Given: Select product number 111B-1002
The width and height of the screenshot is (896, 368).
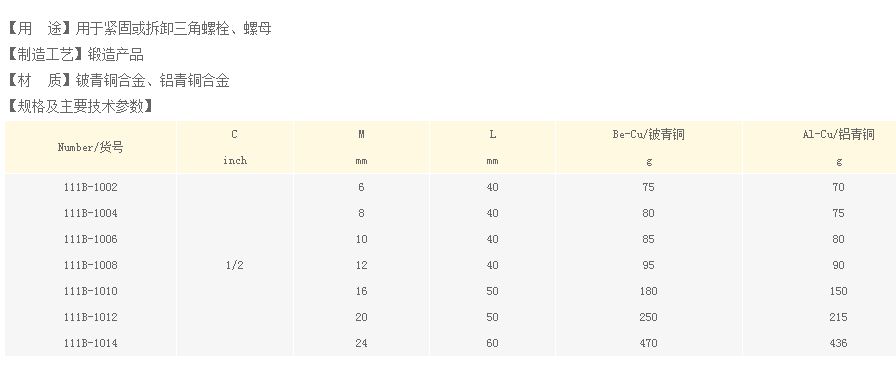Looking at the screenshot, I should coord(90,187).
